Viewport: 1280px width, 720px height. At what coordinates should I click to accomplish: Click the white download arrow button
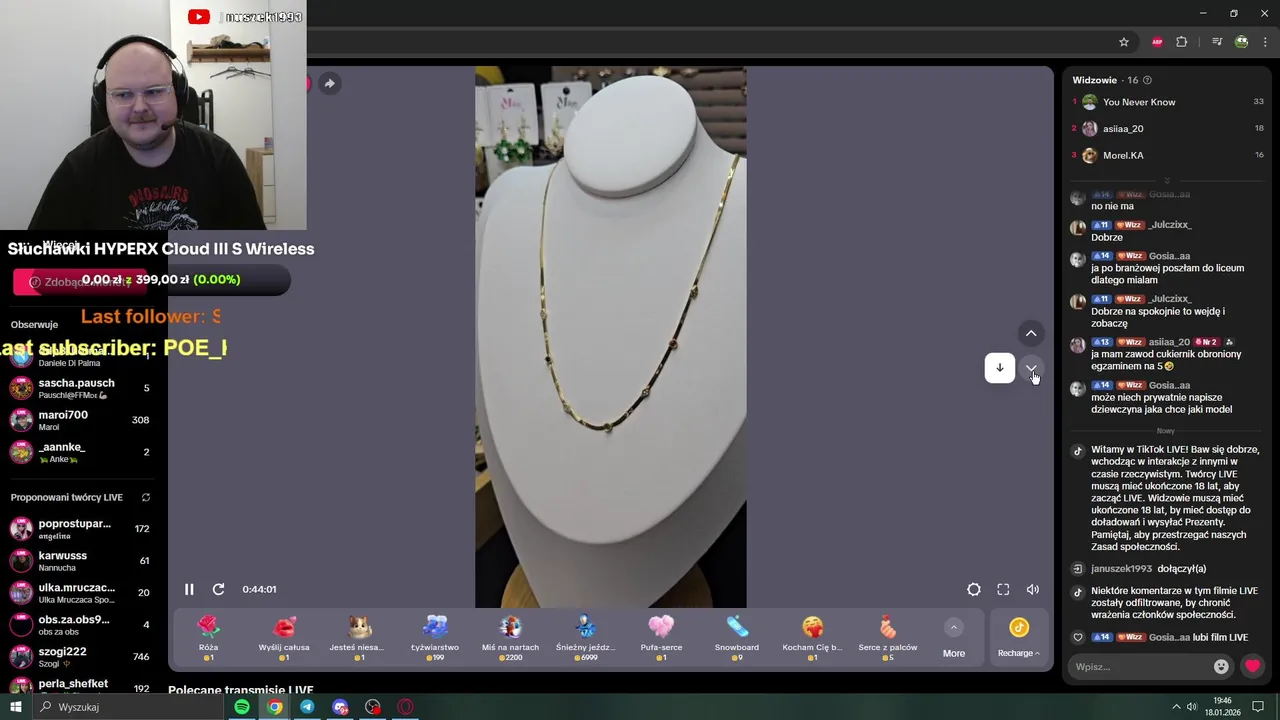tap(999, 368)
